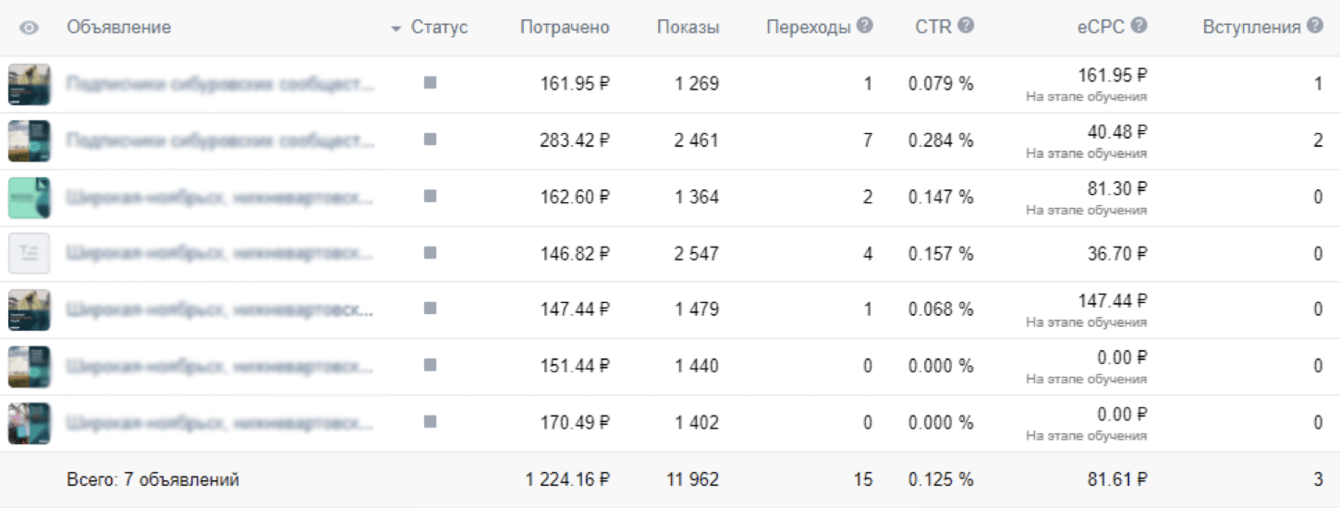Toggle the status square in the 151.44 ₽ row
Screen dimensions: 1340x508
pyautogui.click(x=430, y=366)
